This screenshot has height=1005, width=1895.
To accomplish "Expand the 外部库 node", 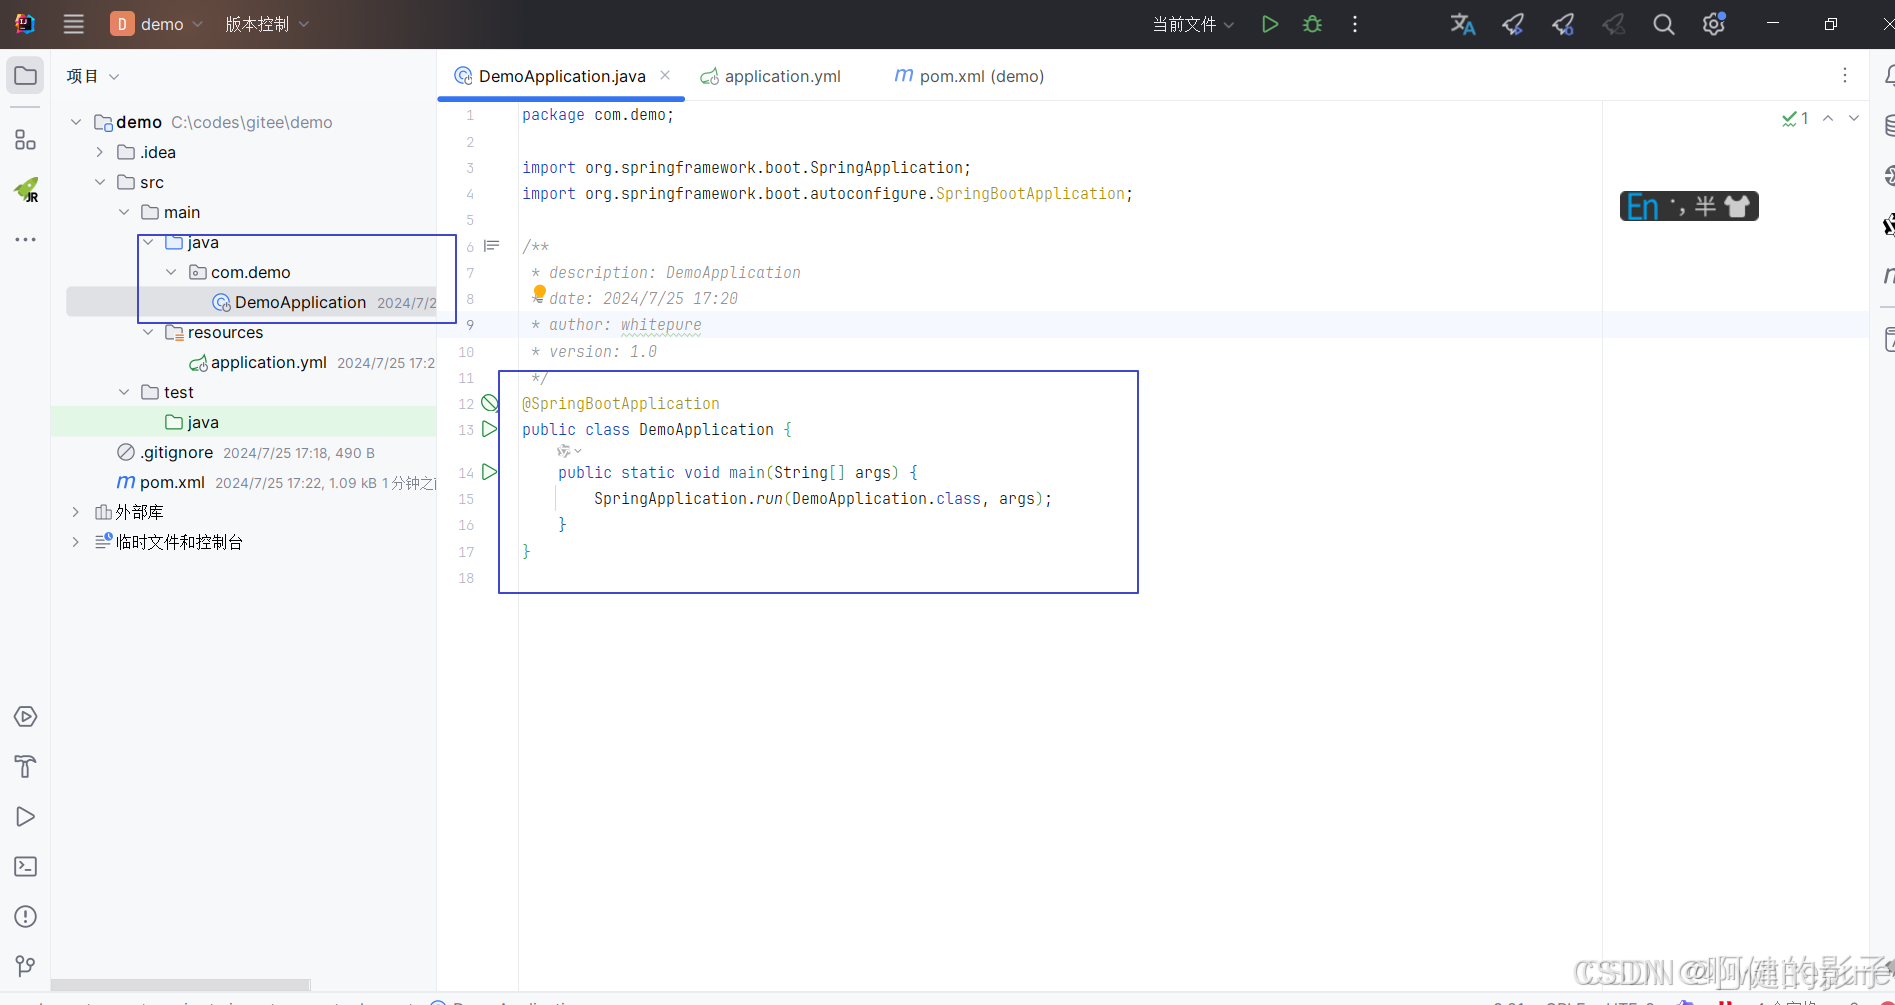I will click(x=76, y=512).
